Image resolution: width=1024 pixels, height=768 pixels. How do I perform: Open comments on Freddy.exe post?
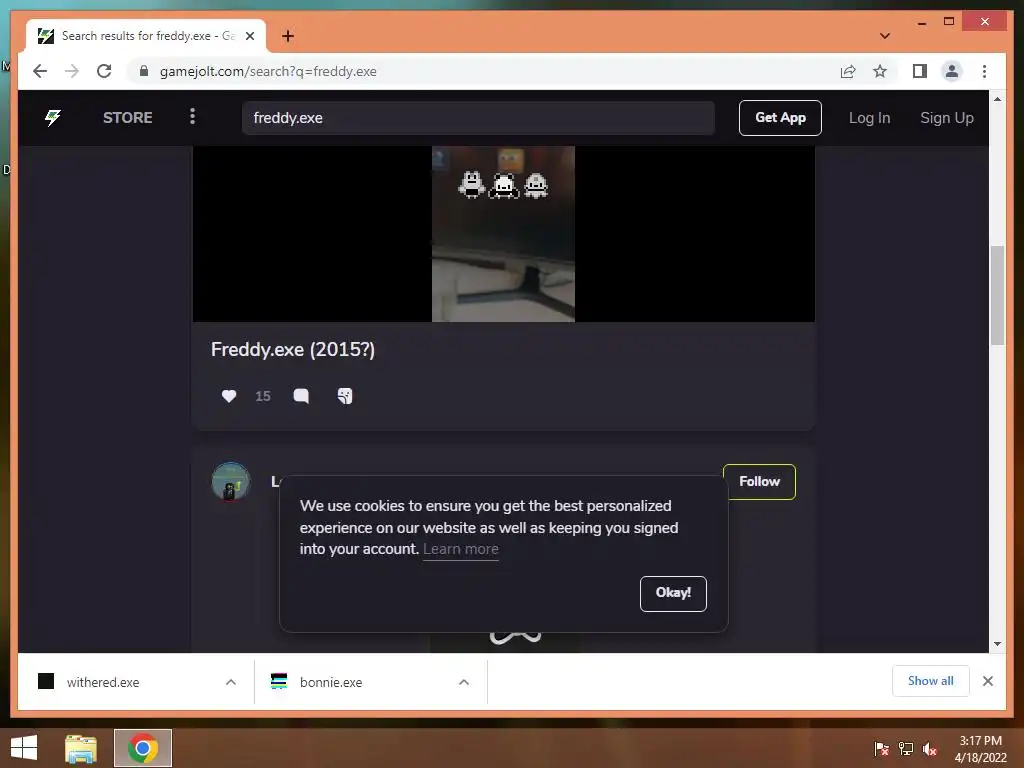pos(301,396)
